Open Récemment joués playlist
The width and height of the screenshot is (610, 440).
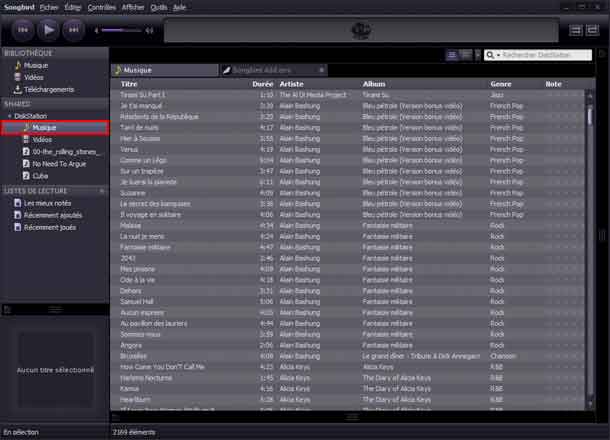[x=49, y=227]
